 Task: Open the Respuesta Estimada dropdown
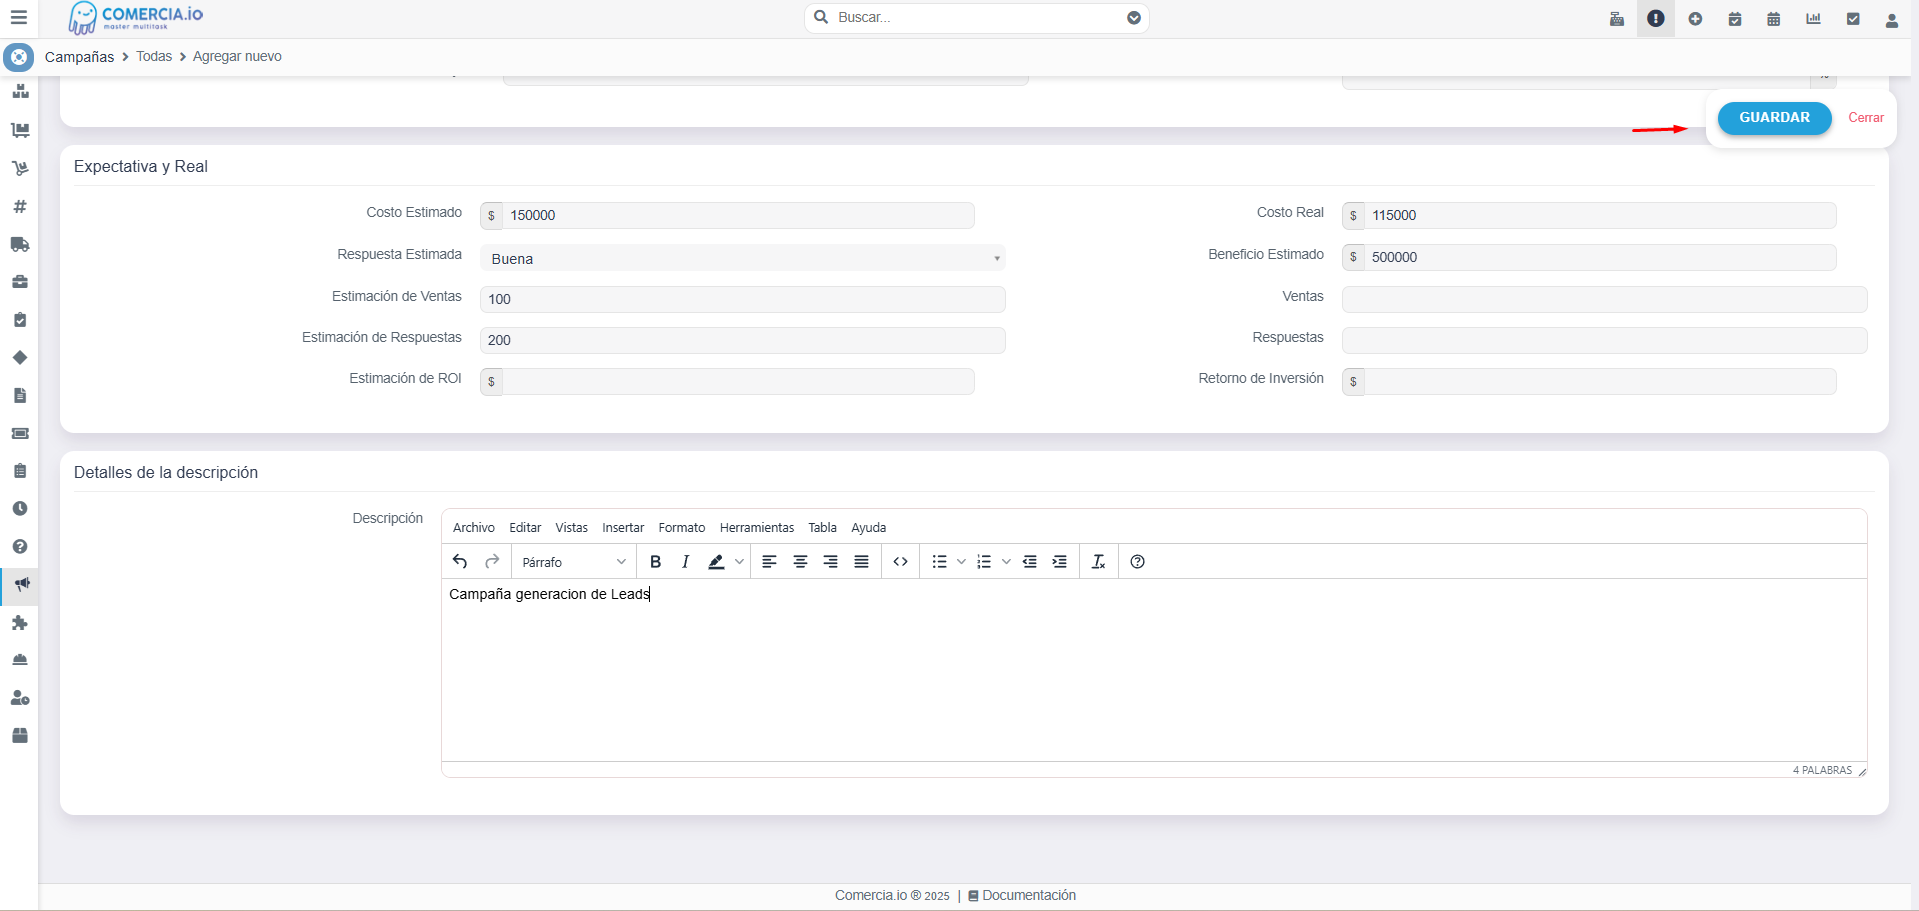(742, 258)
